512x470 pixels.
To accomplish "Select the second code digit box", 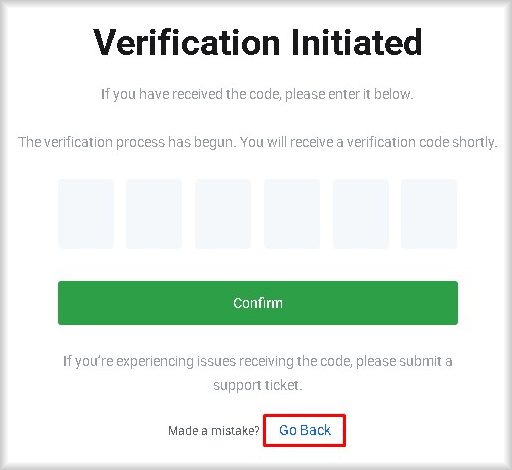I will pyautogui.click(x=154, y=214).
